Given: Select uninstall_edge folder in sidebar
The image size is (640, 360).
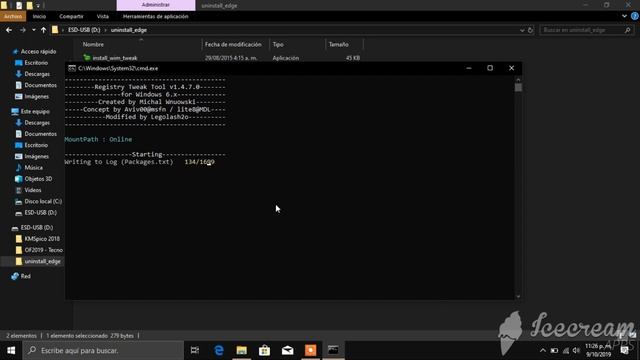Looking at the screenshot, I should [x=42, y=261].
